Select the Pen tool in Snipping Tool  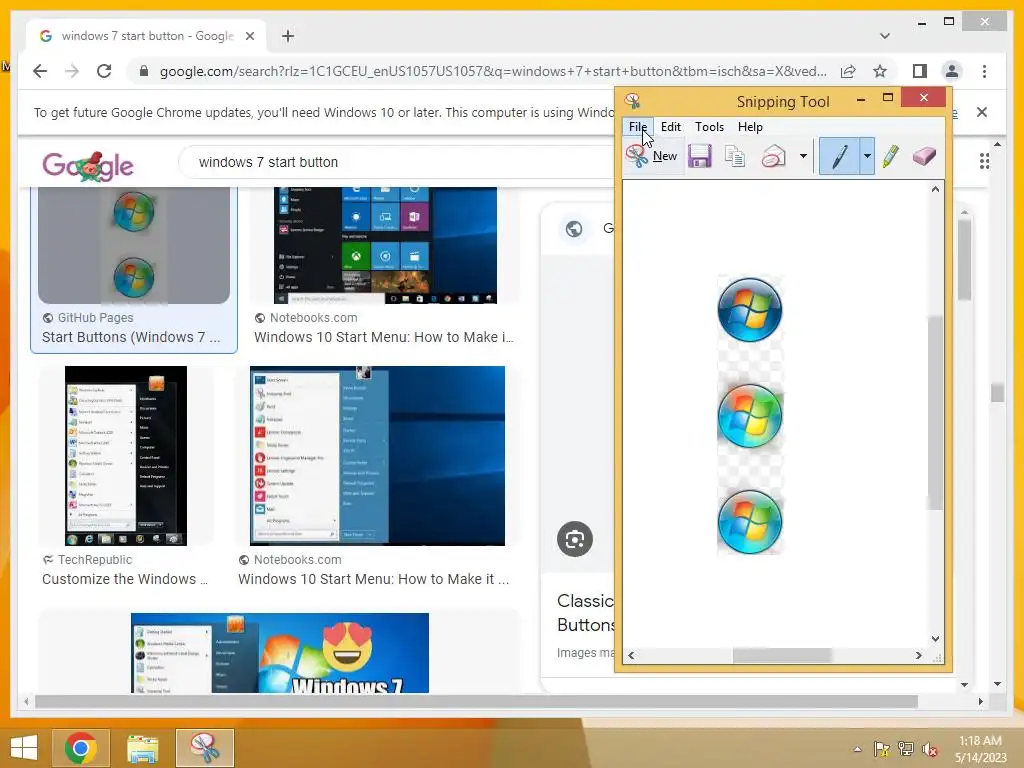[840, 156]
